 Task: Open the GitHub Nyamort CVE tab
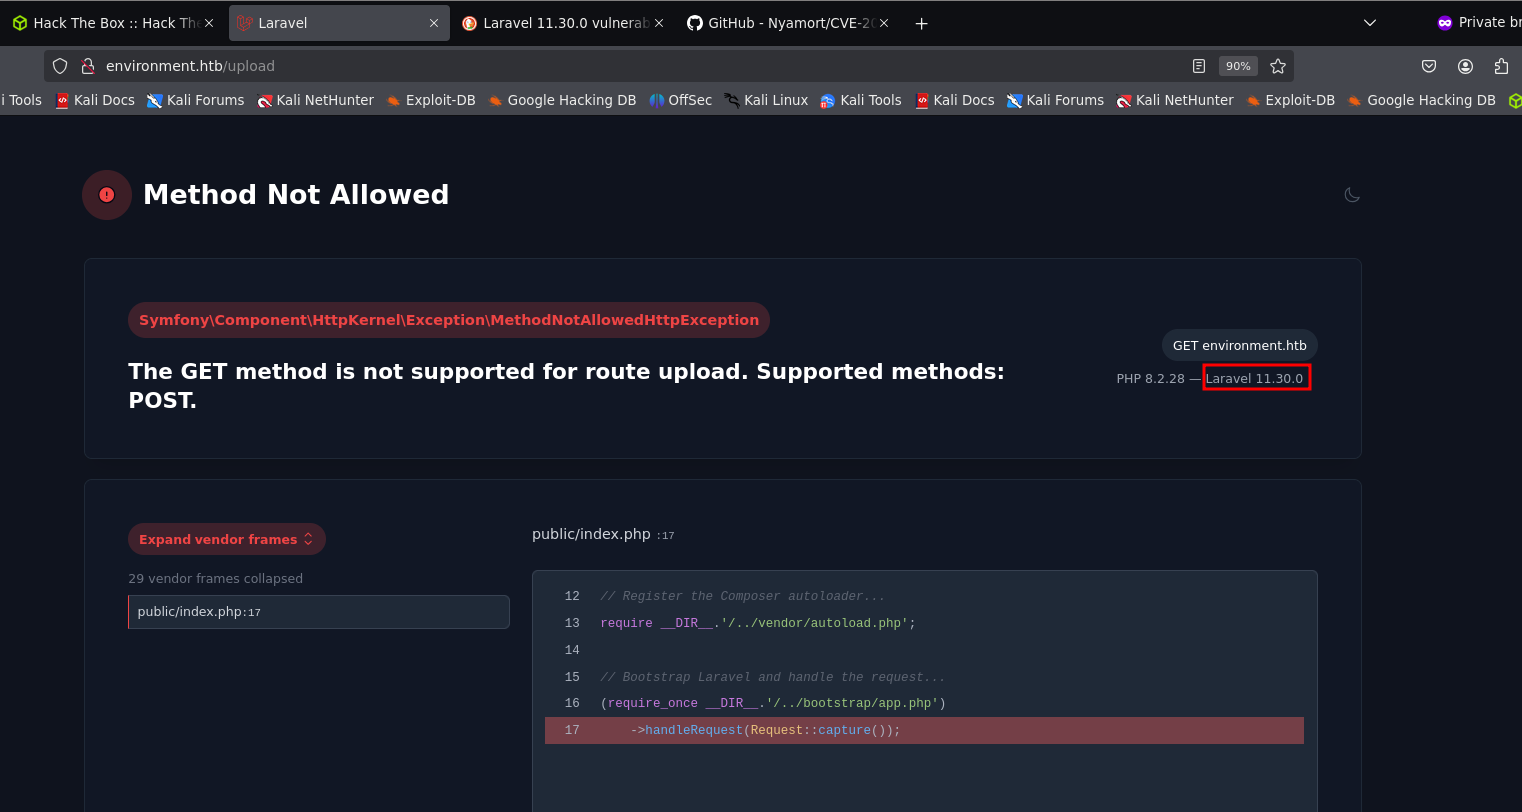coord(788,23)
